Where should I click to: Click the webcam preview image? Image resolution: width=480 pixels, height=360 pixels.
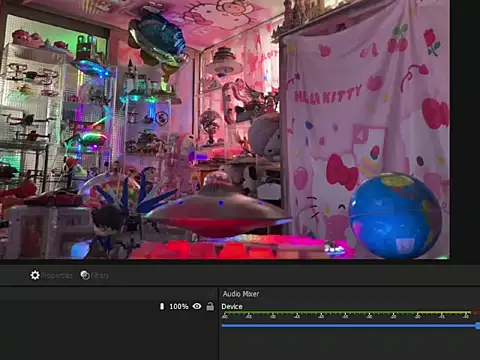point(225,129)
